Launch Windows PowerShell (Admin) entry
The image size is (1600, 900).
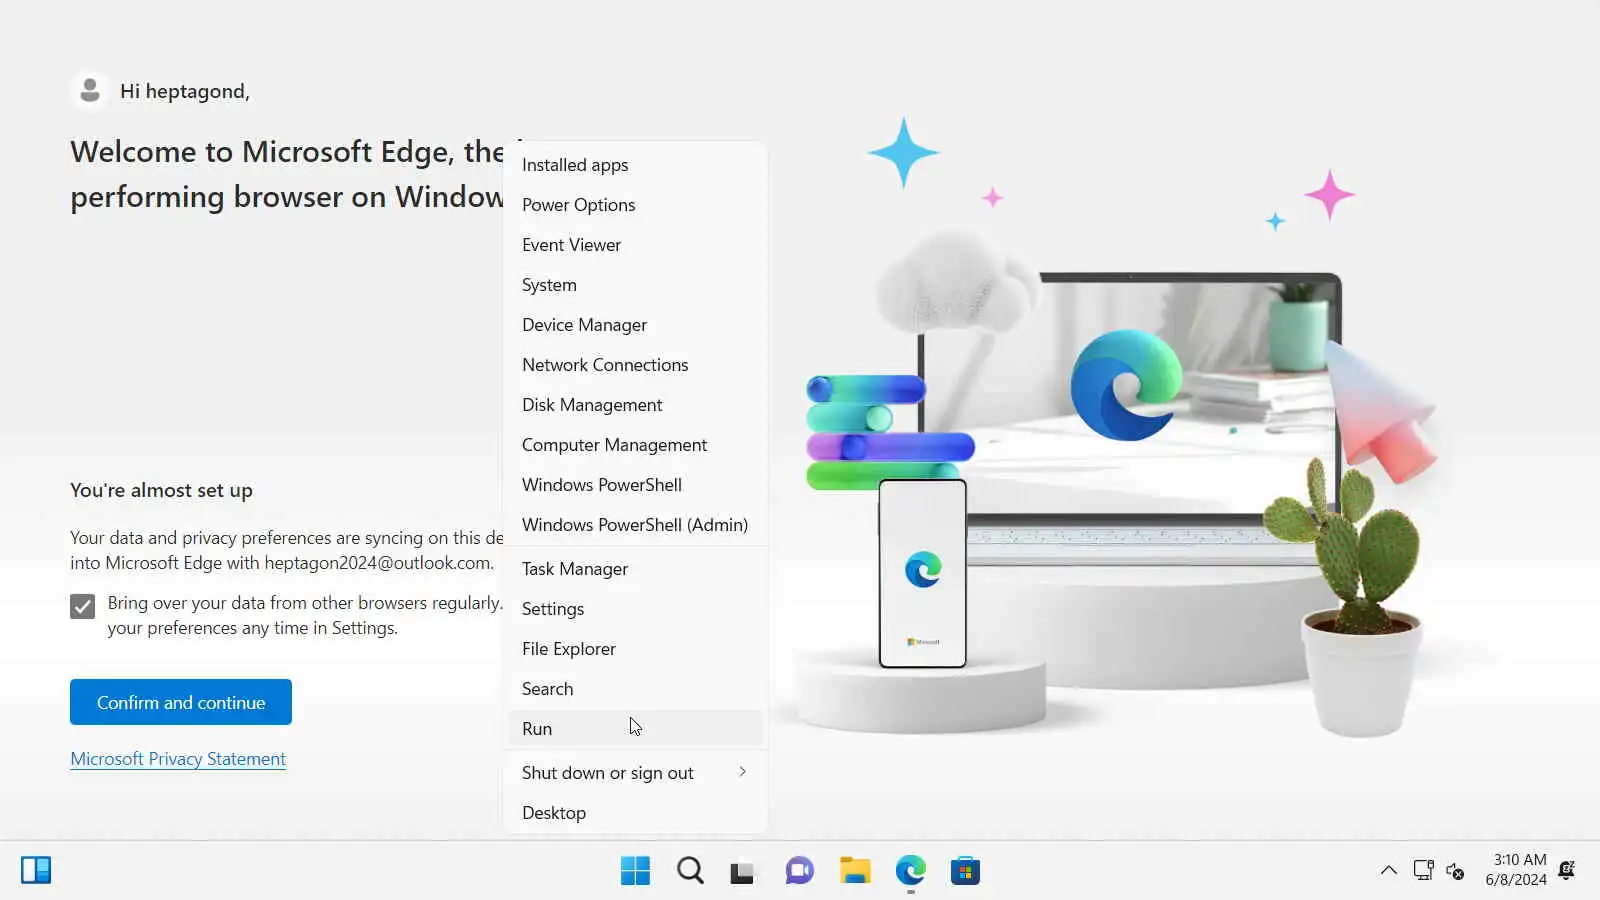(635, 525)
